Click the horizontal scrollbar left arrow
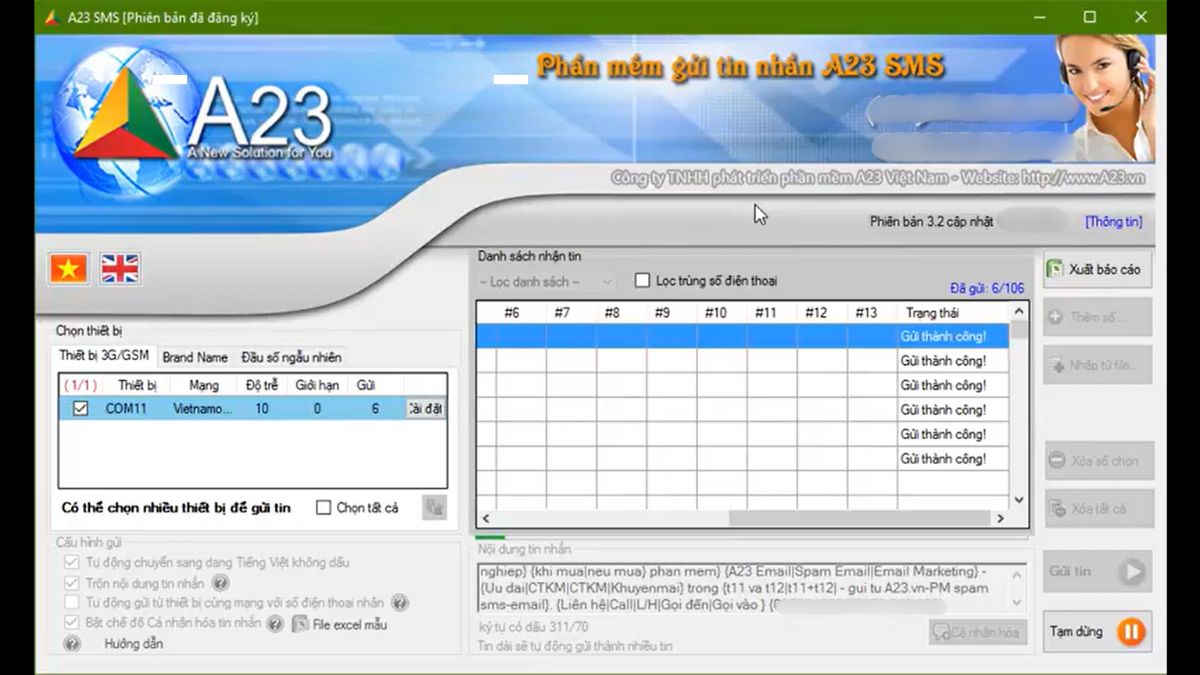1200x675 pixels. pos(486,518)
